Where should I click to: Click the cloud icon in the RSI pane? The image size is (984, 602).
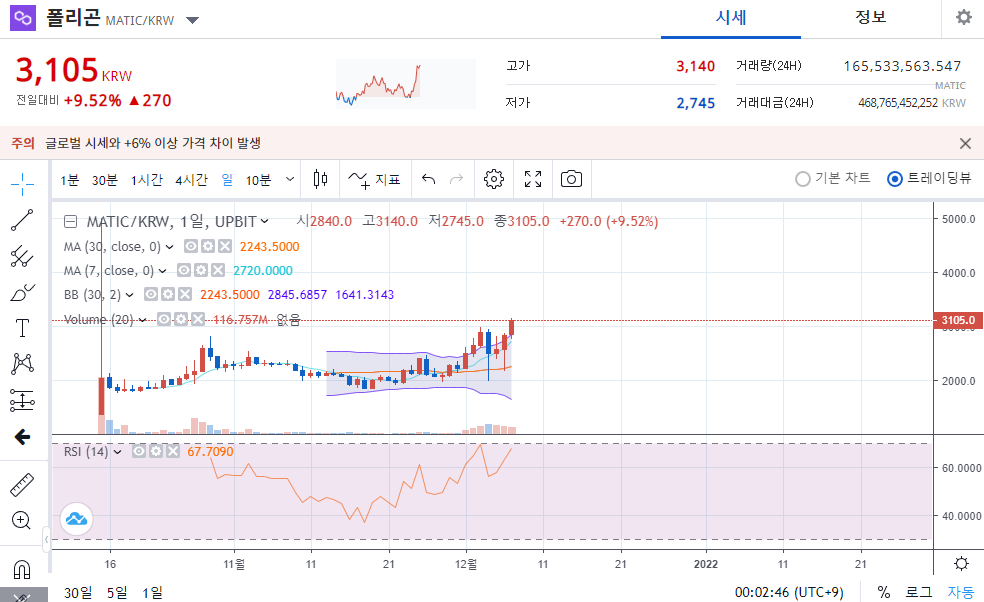(x=77, y=519)
